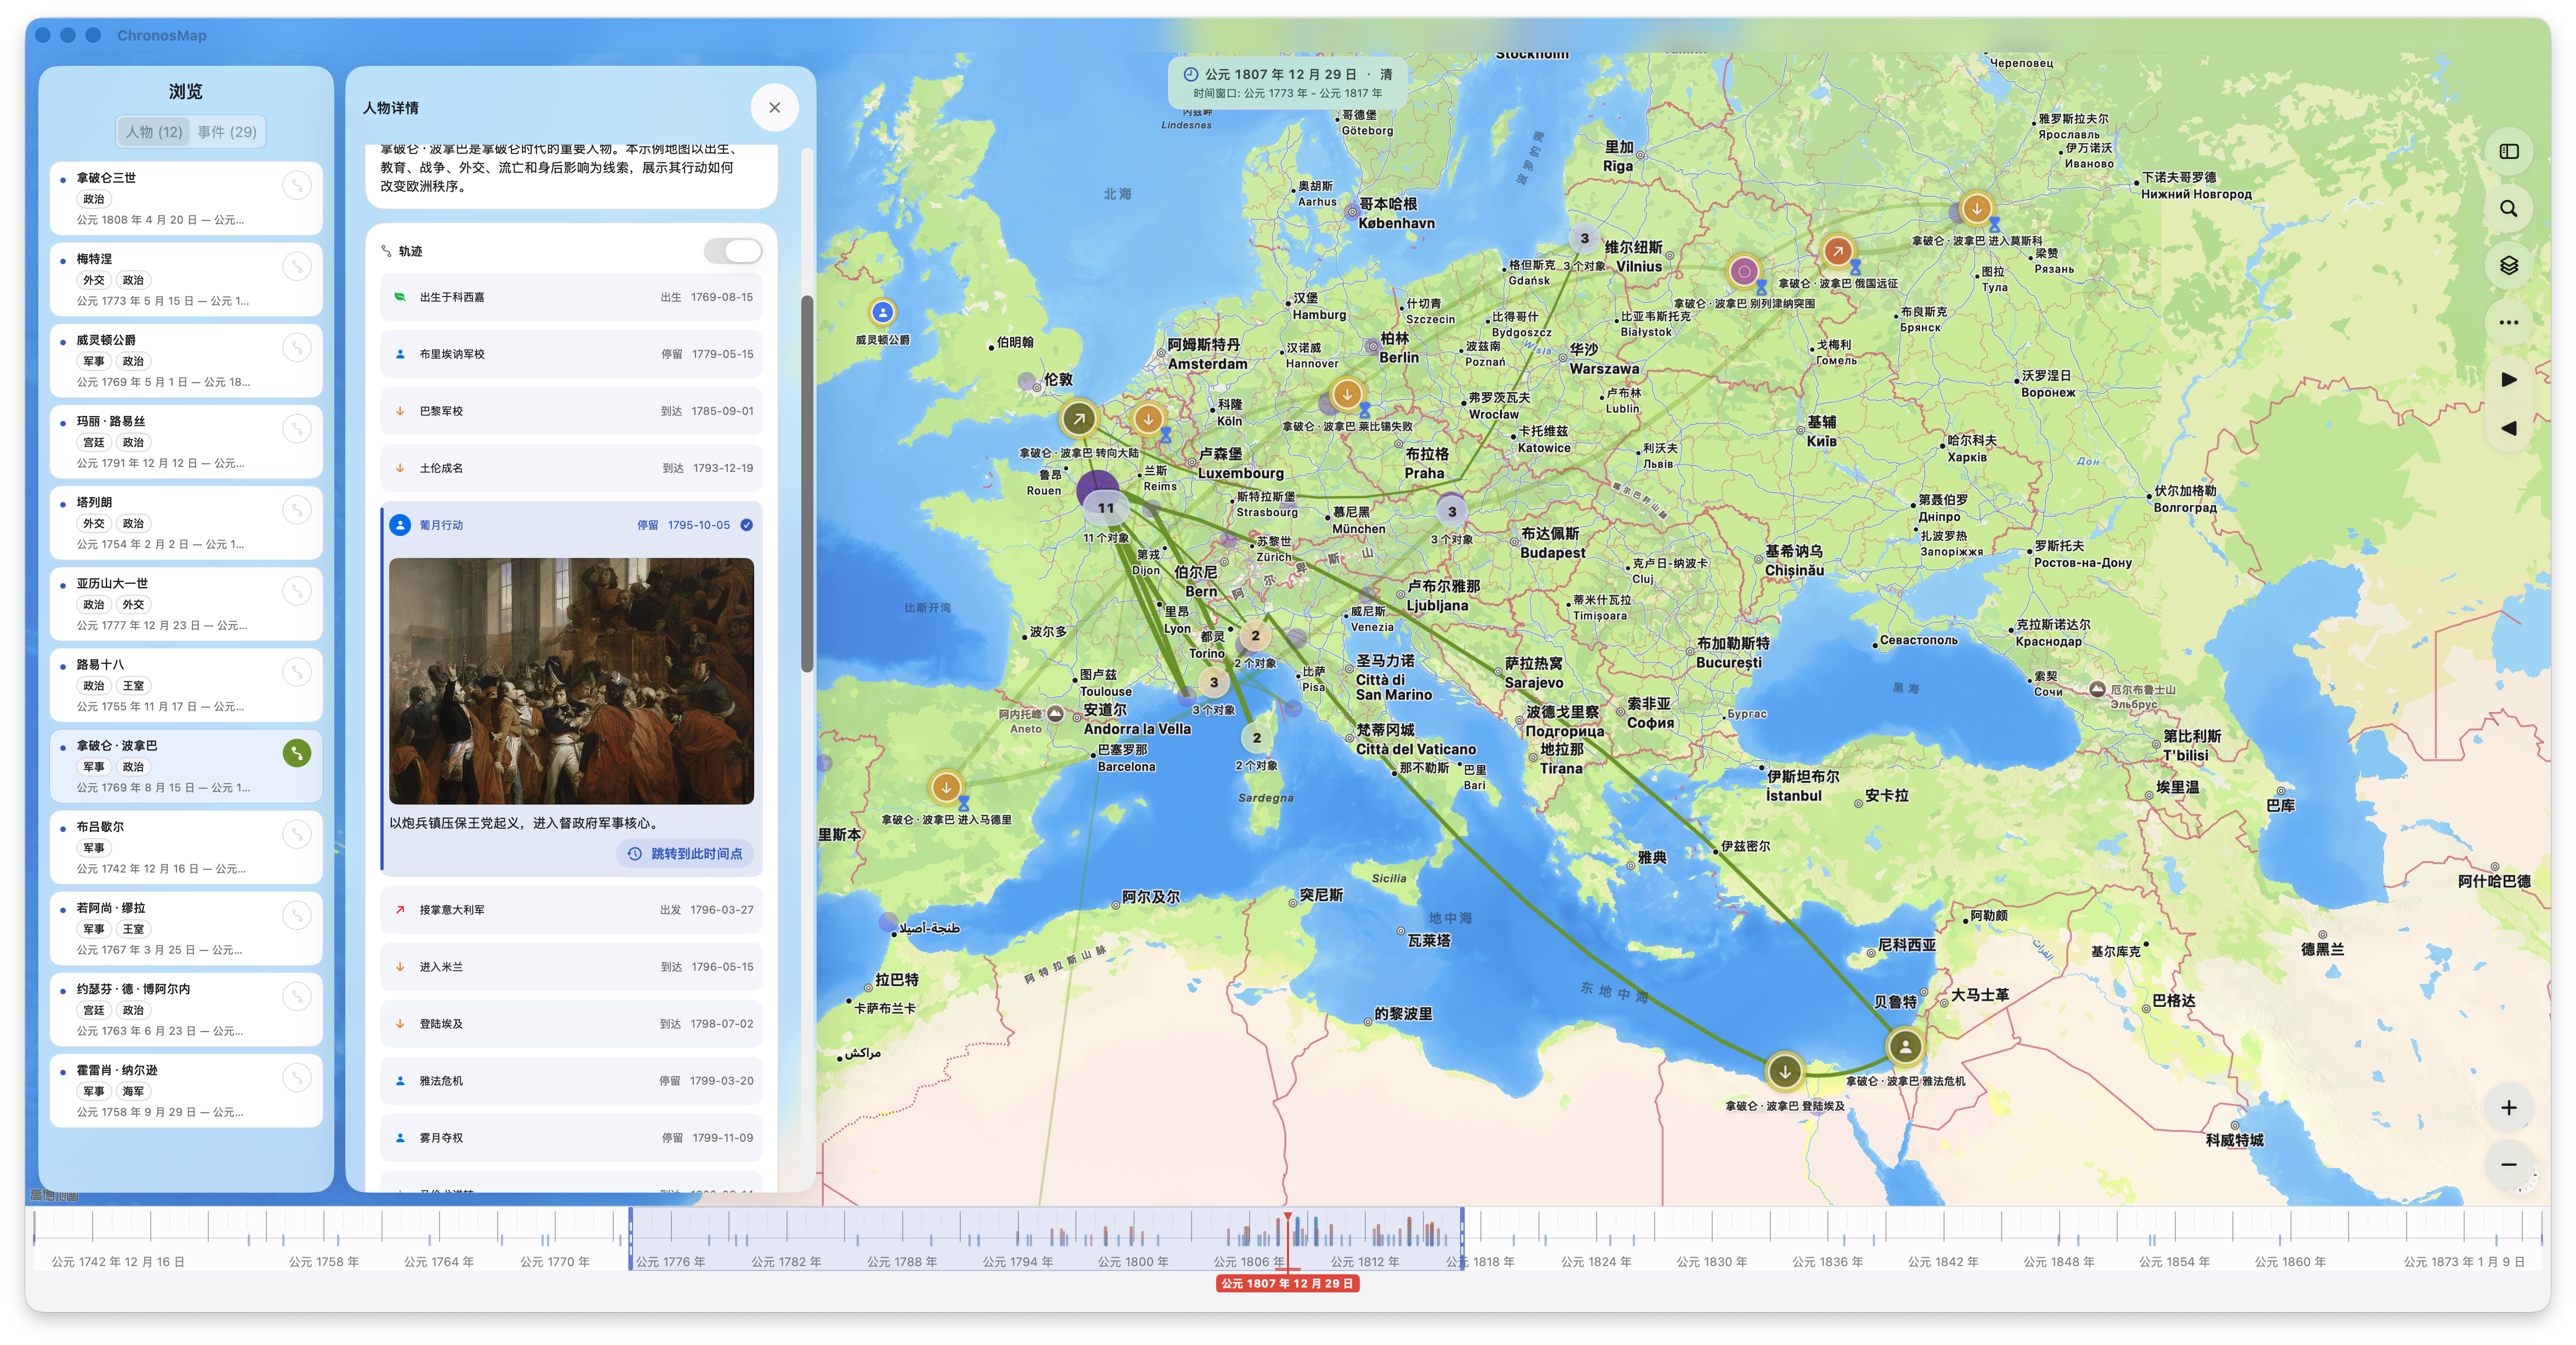Click 莱比锡失败 map marker
Screen dimensions: 2576x1345
1347,394
